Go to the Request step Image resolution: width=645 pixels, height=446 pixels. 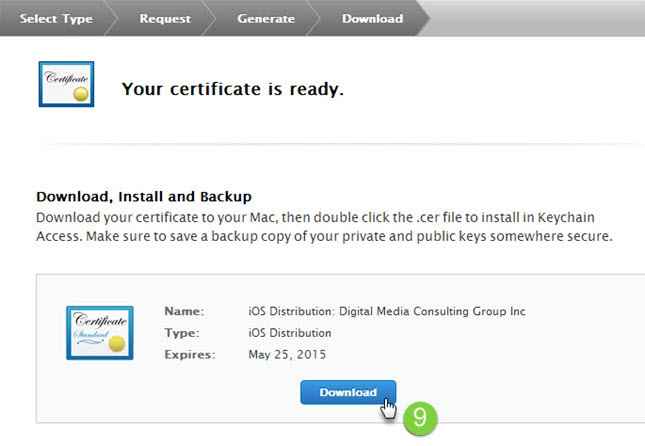[x=166, y=18]
